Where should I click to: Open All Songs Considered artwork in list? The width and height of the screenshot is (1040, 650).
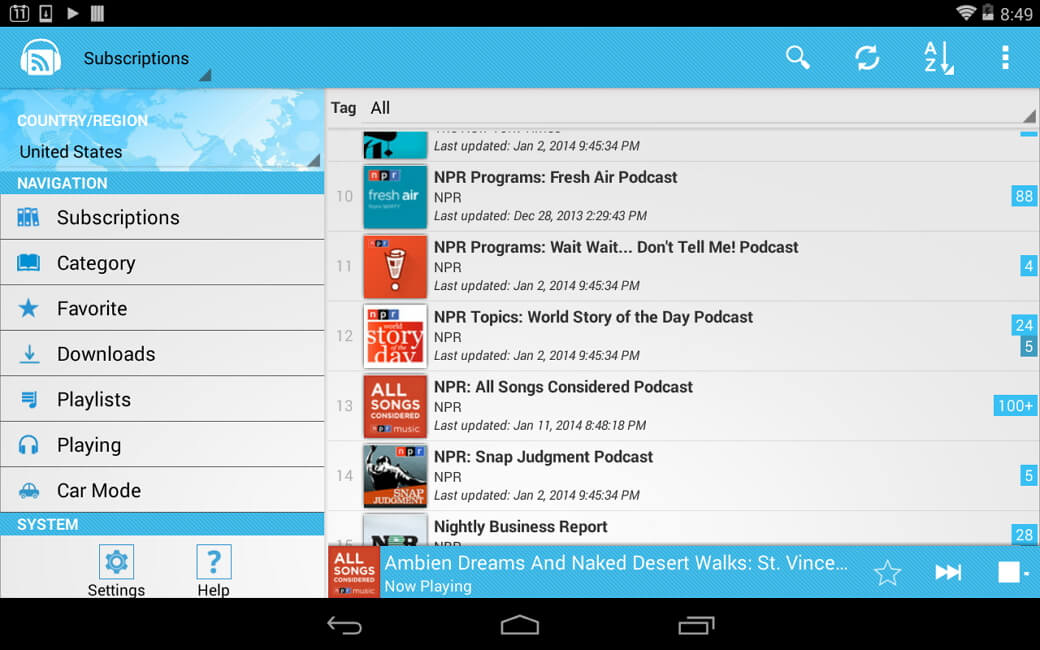click(395, 406)
